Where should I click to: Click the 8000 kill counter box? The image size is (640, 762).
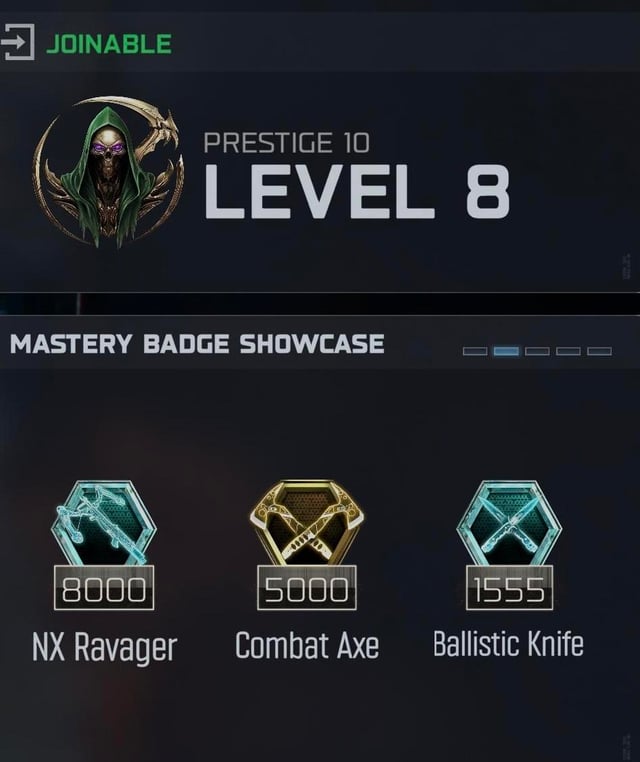(x=104, y=588)
